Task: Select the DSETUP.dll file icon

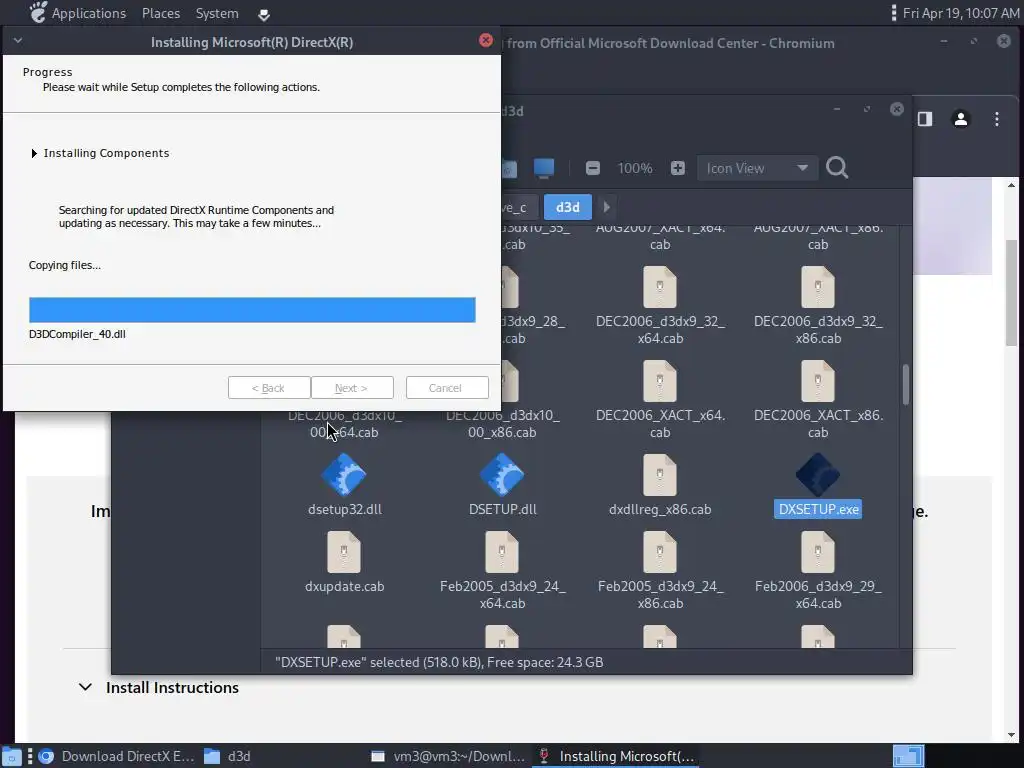Action: coord(502,475)
